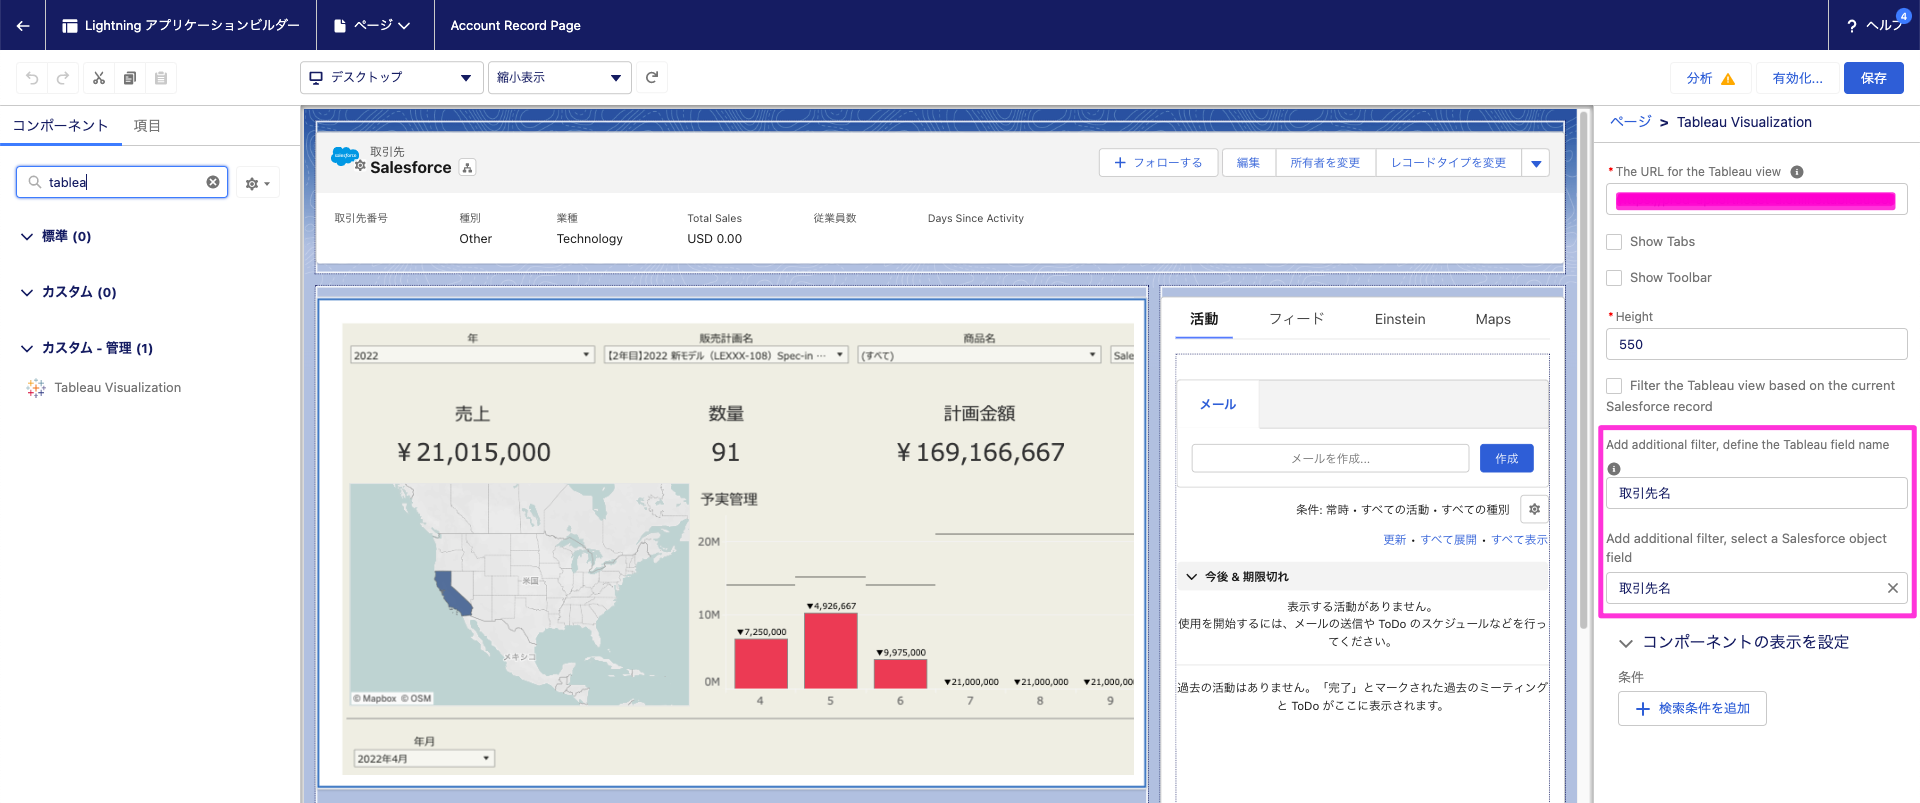The width and height of the screenshot is (1920, 803).
Task: Click the redo icon
Action: (63, 78)
